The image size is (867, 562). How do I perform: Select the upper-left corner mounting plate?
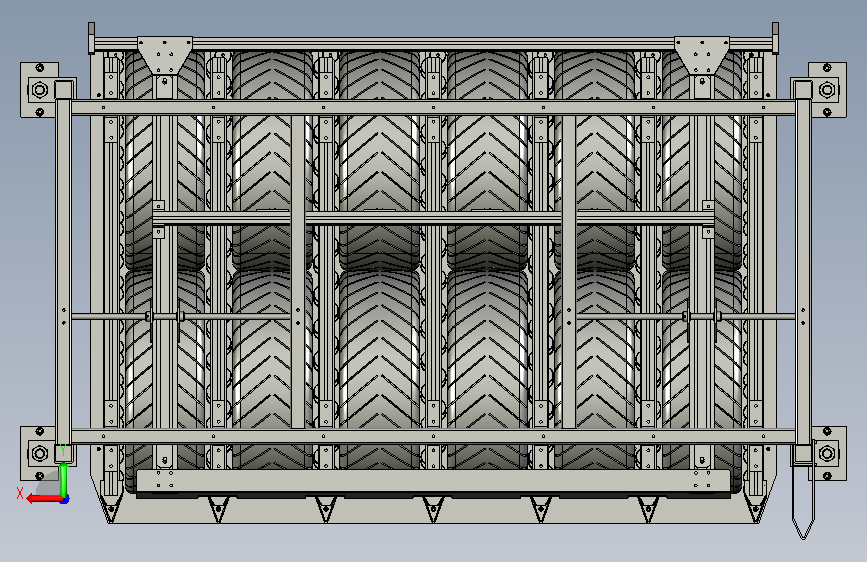39,90
